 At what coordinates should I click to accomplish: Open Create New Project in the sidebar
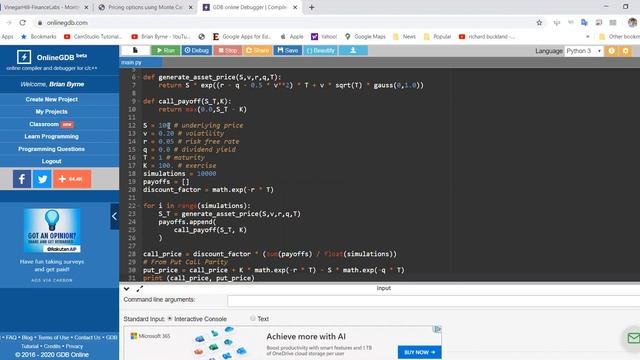[x=51, y=99]
